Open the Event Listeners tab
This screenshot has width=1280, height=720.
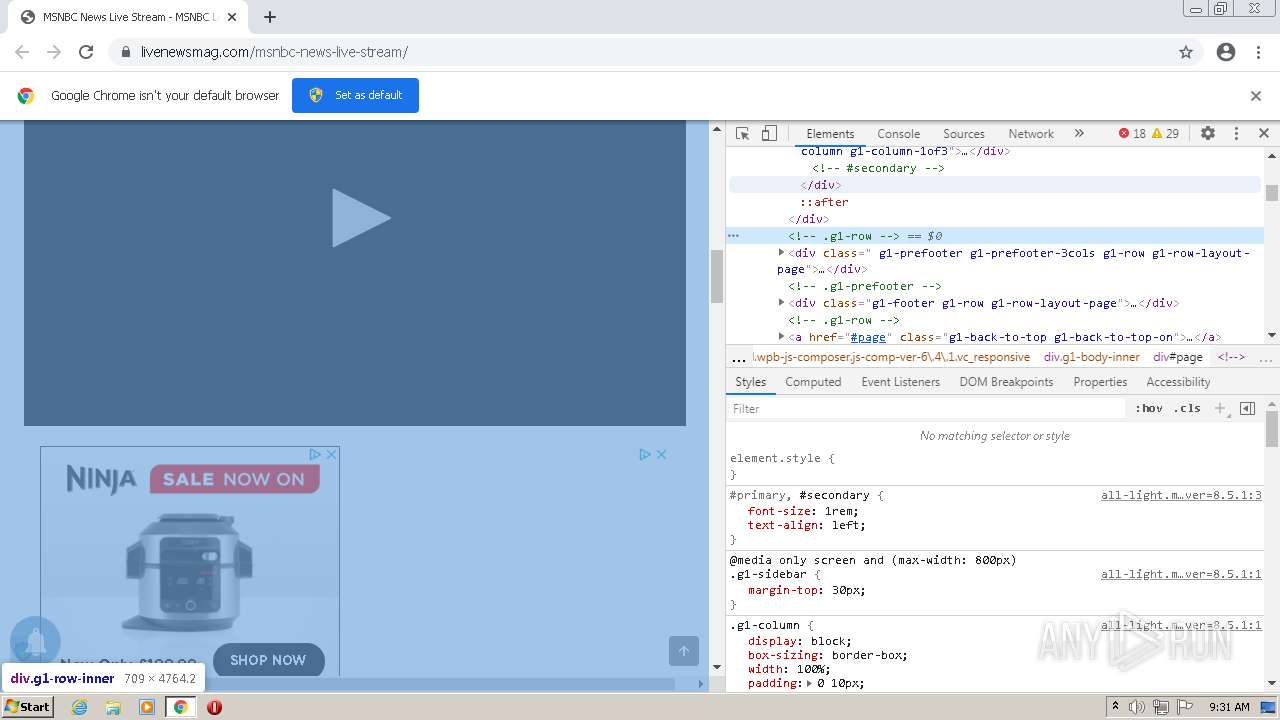coord(900,382)
